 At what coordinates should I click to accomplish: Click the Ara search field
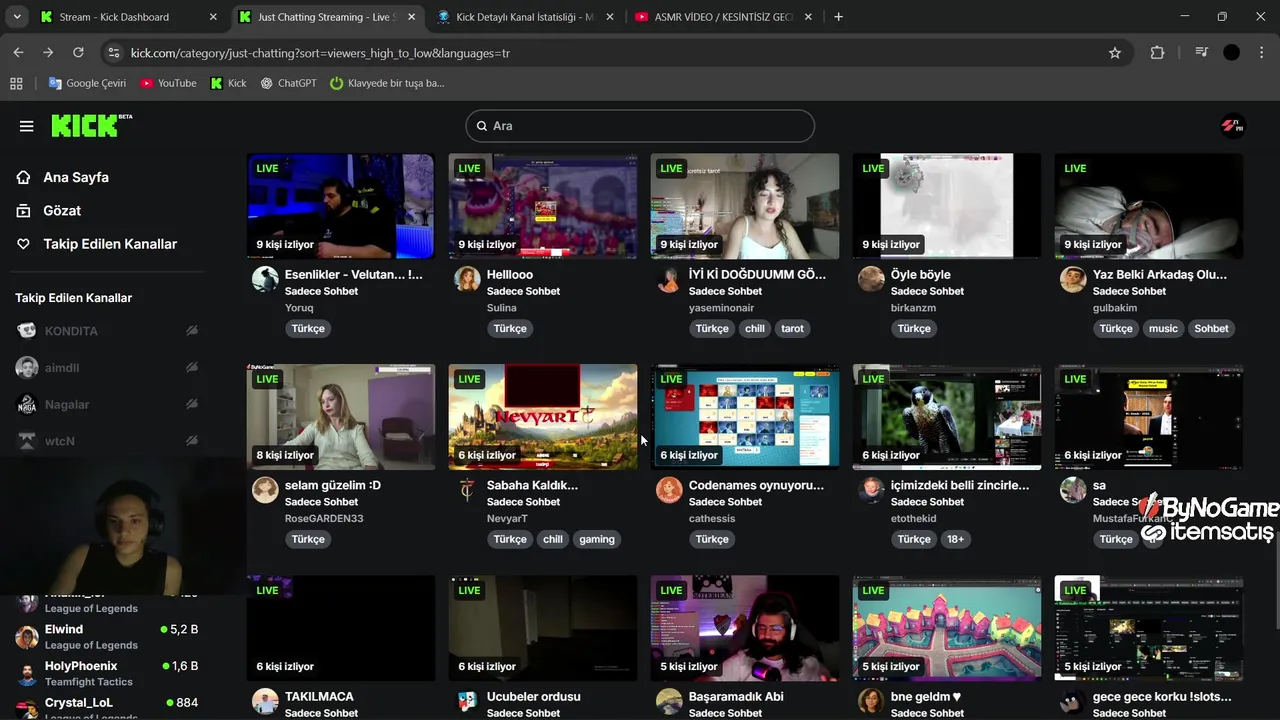click(x=640, y=126)
